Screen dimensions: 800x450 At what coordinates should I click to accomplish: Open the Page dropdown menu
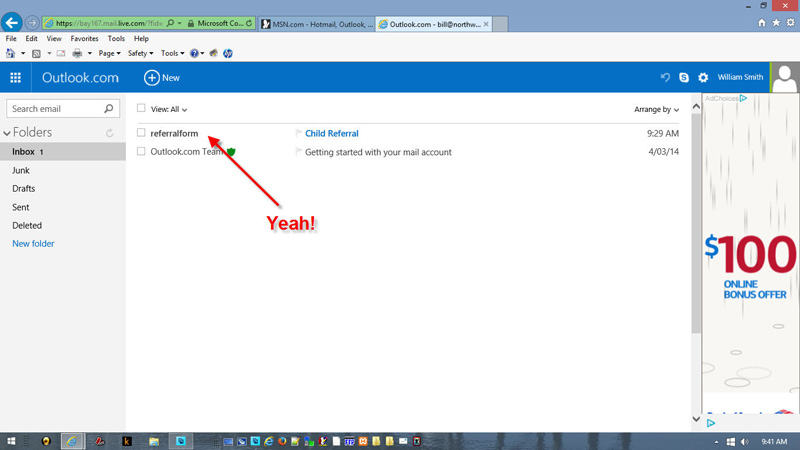point(109,53)
